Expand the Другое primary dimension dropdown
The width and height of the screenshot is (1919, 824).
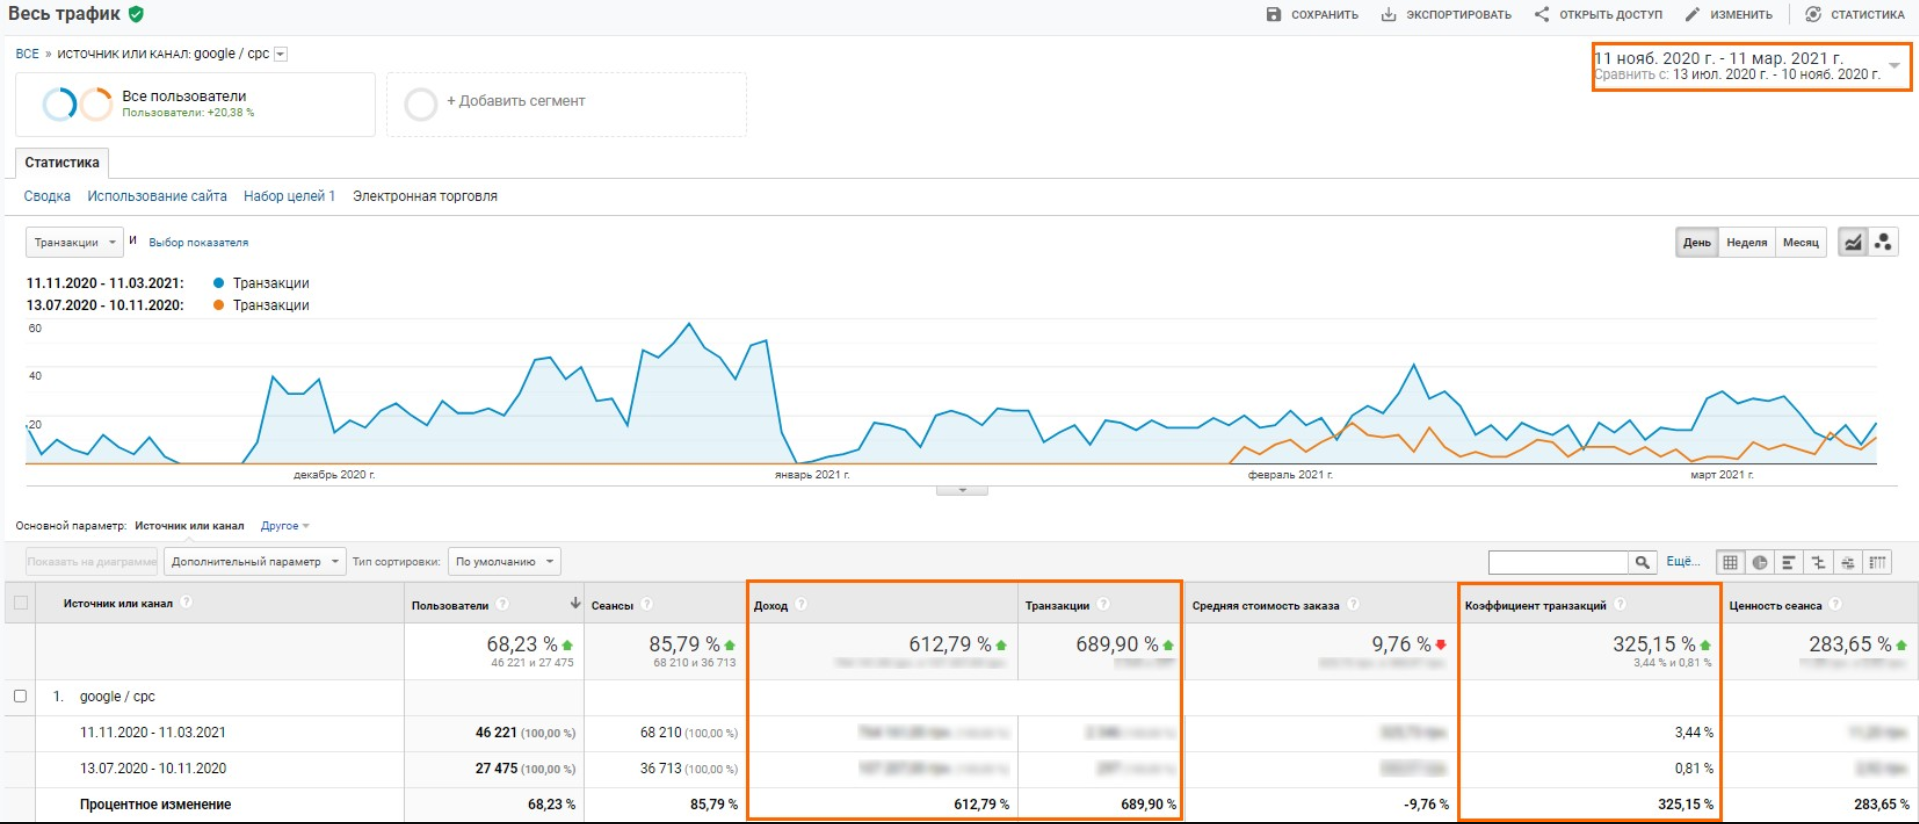tap(285, 526)
